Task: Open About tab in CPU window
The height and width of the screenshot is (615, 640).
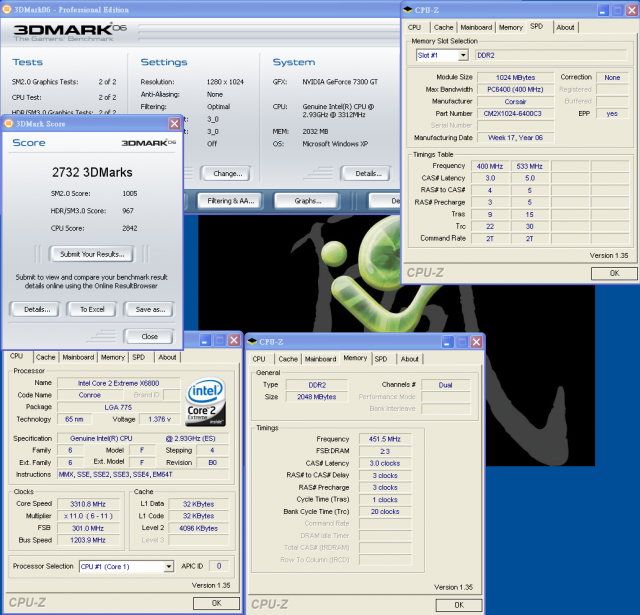Action: coord(167,357)
